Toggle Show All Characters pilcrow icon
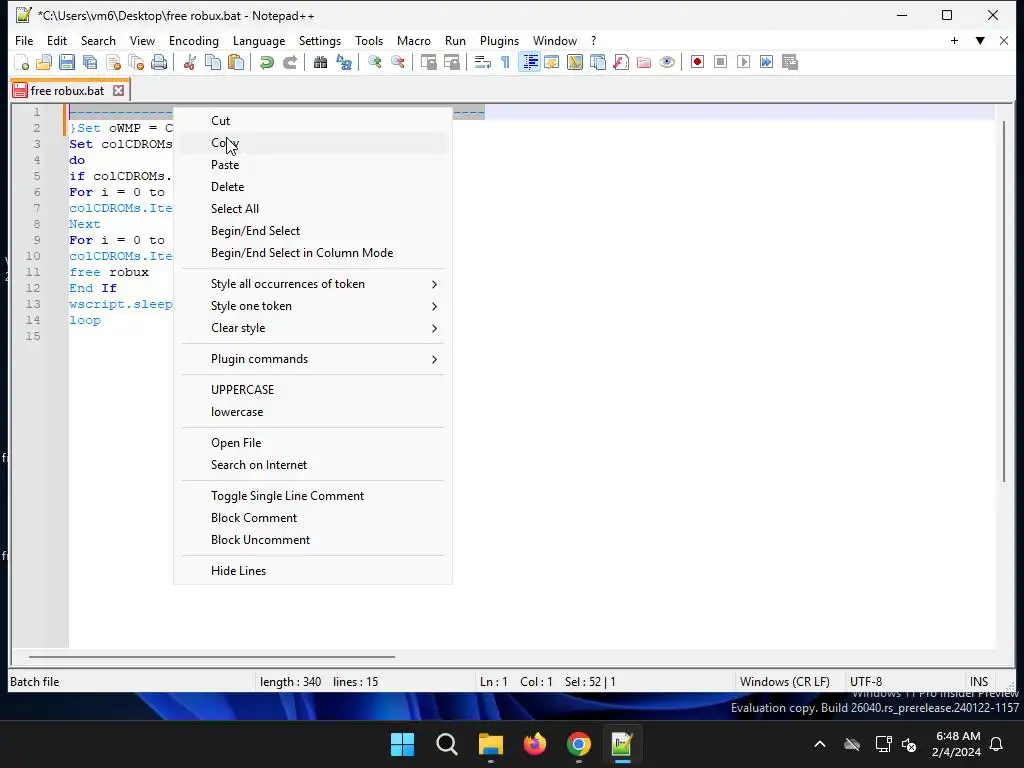This screenshot has width=1024, height=768. [x=505, y=62]
